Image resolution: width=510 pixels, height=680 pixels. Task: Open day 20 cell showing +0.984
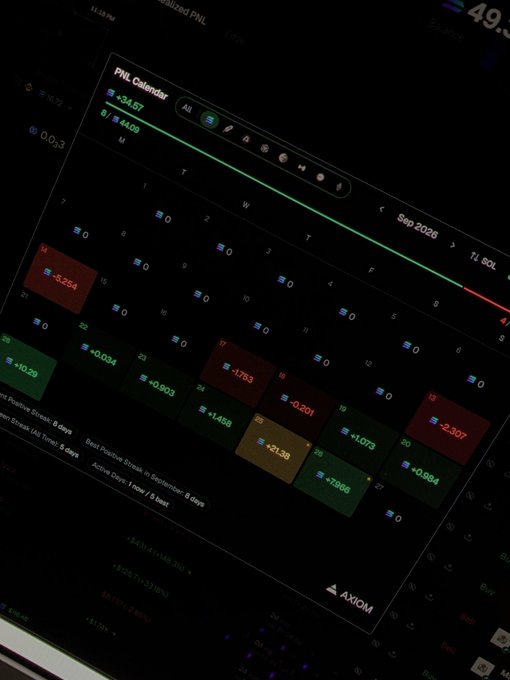pyautogui.click(x=419, y=471)
